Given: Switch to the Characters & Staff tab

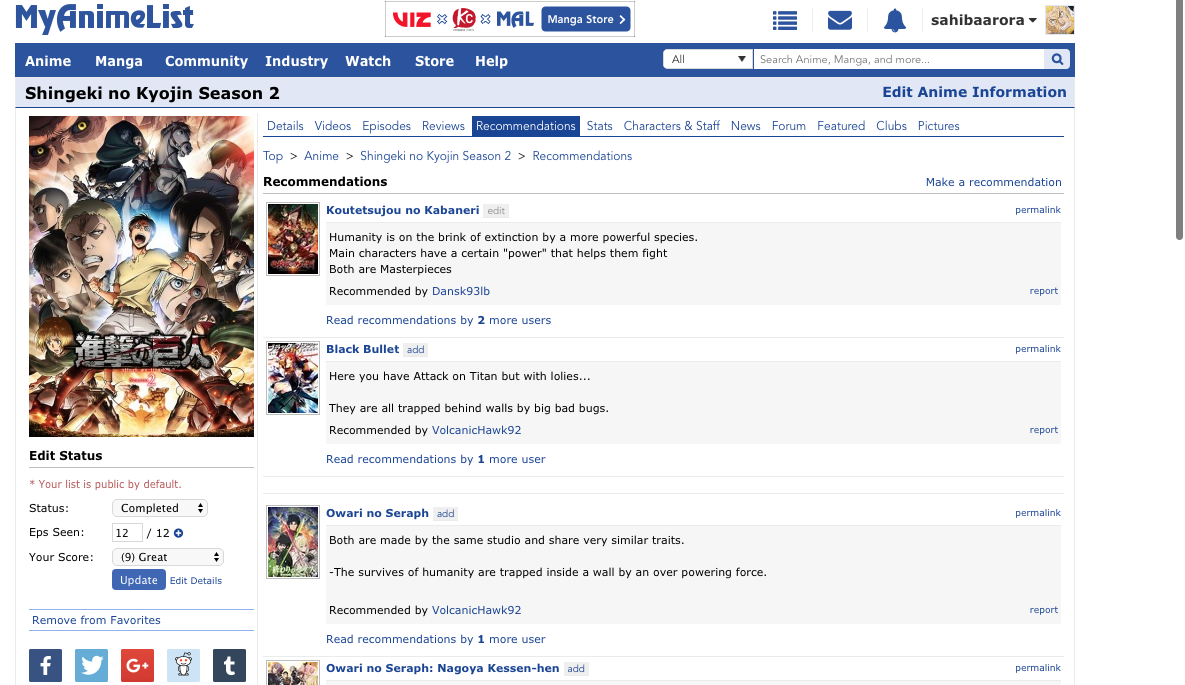Looking at the screenshot, I should click(672, 126).
